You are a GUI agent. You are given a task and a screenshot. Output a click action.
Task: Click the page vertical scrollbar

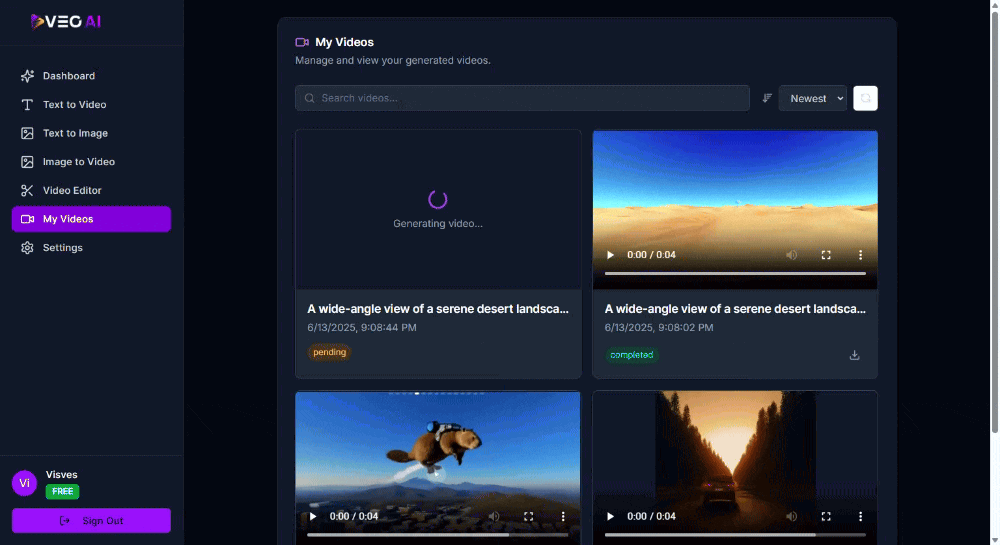pyautogui.click(x=994, y=220)
